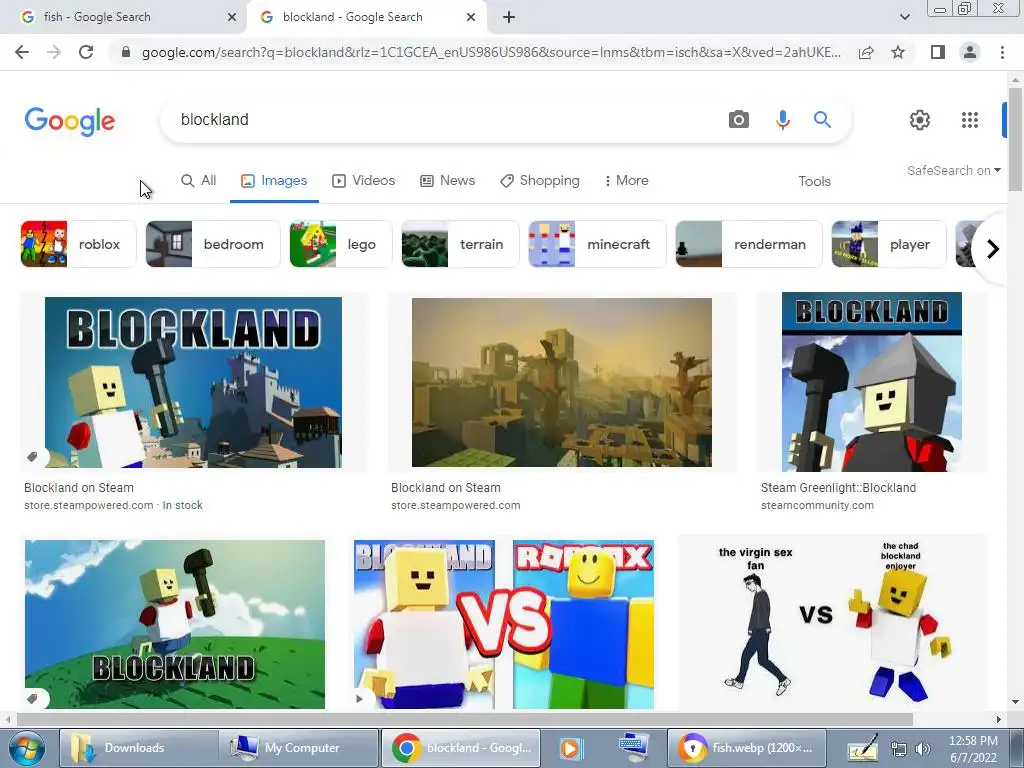The width and height of the screenshot is (1024, 768).
Task: Search by image using camera icon
Action: tap(739, 120)
